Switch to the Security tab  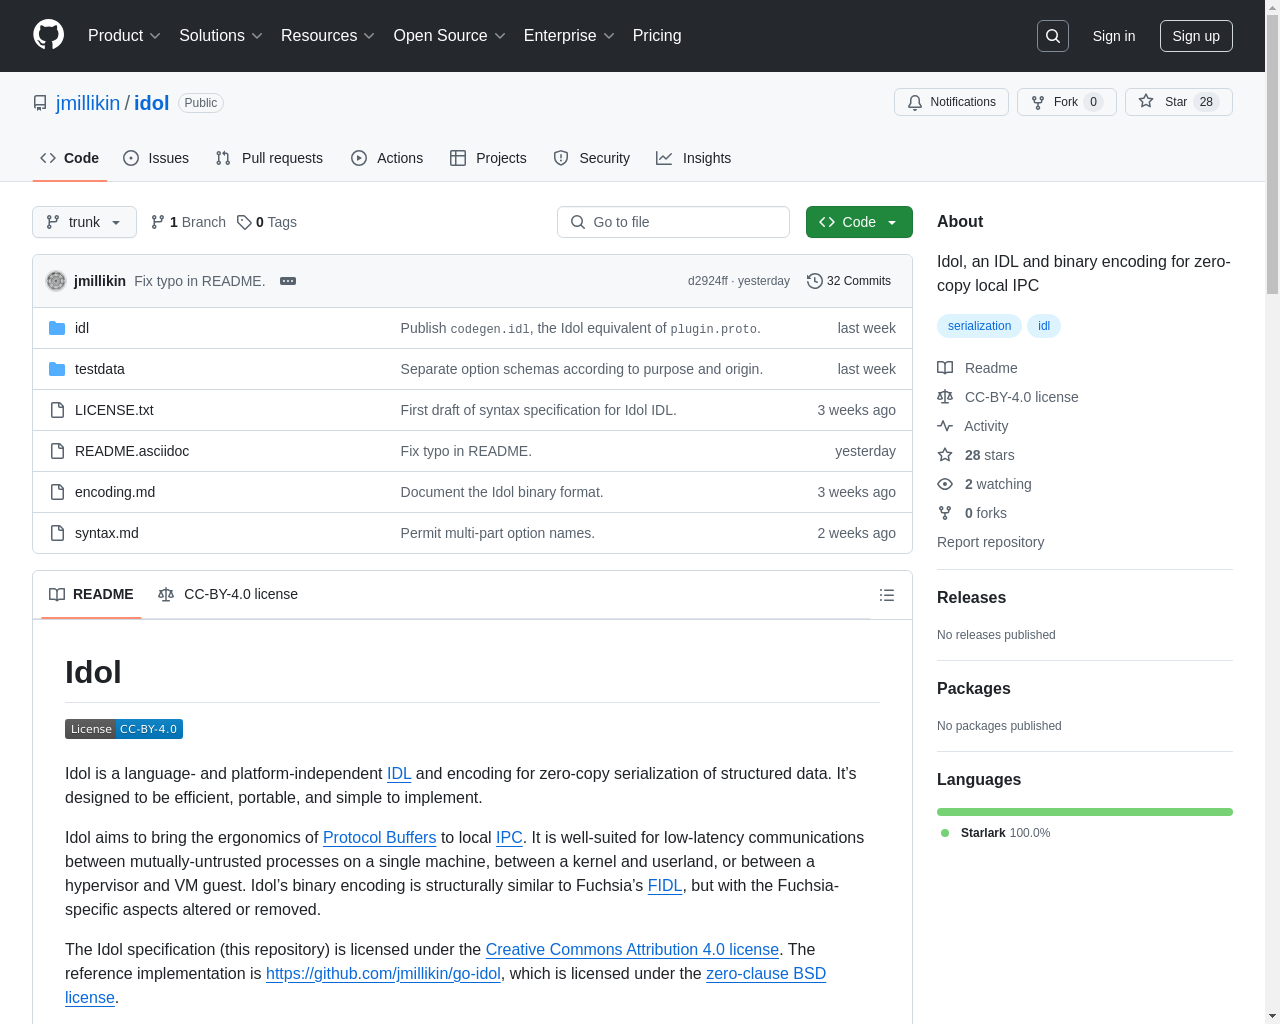pos(592,158)
